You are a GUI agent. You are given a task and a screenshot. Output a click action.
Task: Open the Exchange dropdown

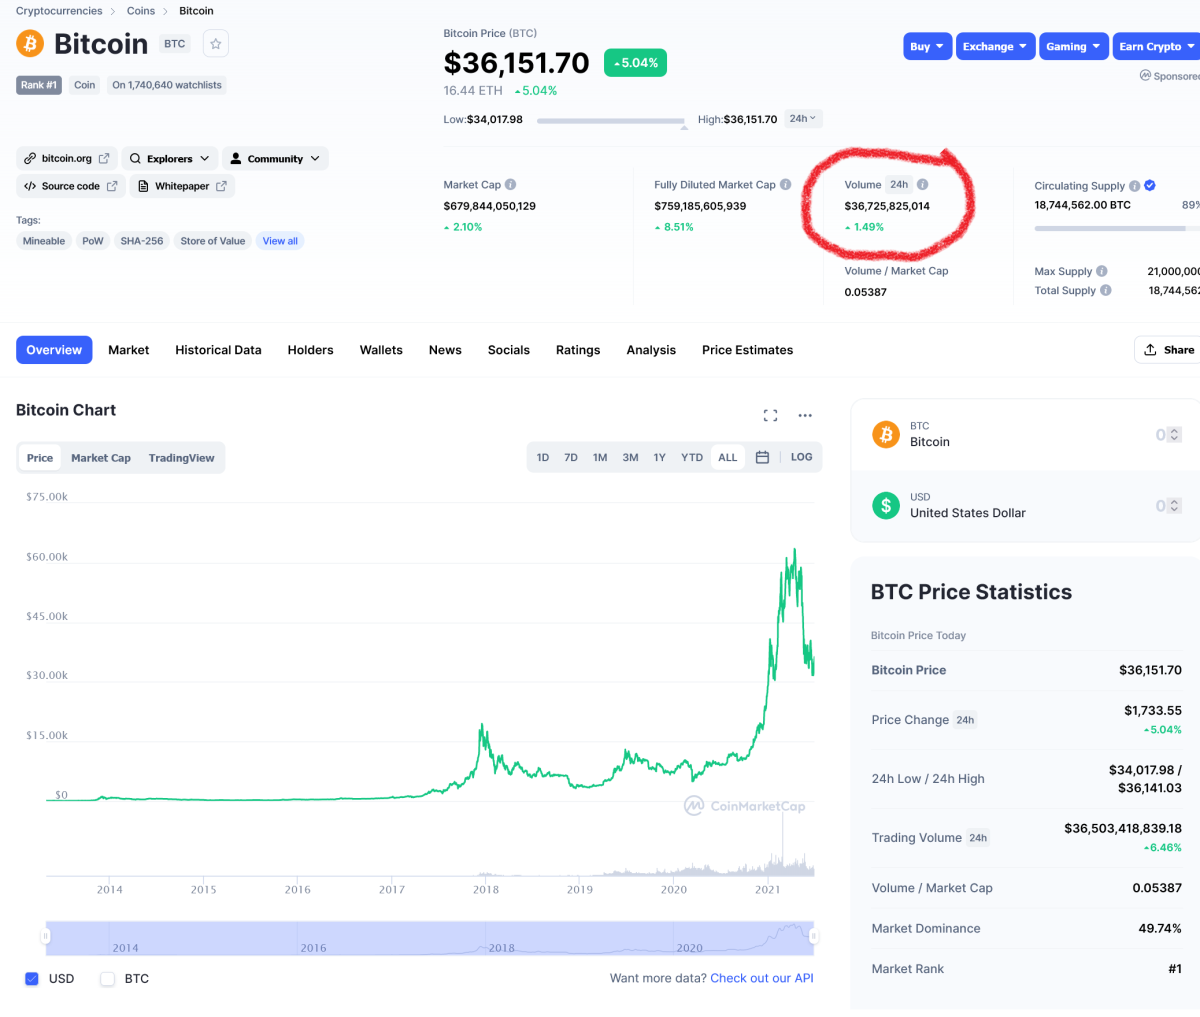coord(995,46)
